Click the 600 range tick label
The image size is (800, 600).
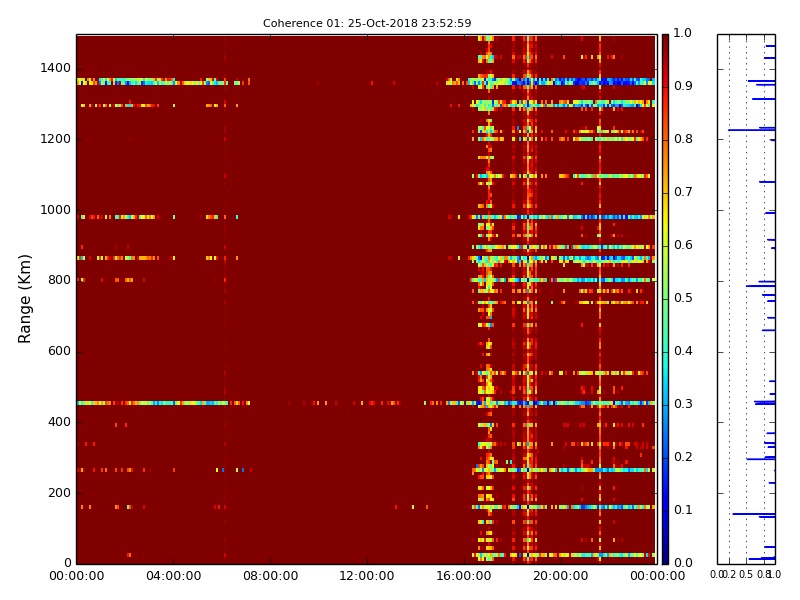coord(59,351)
